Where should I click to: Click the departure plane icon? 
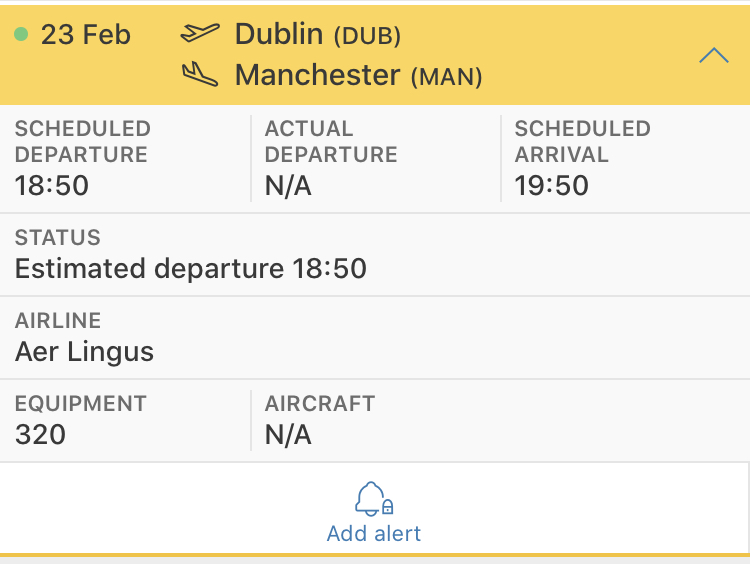(200, 34)
